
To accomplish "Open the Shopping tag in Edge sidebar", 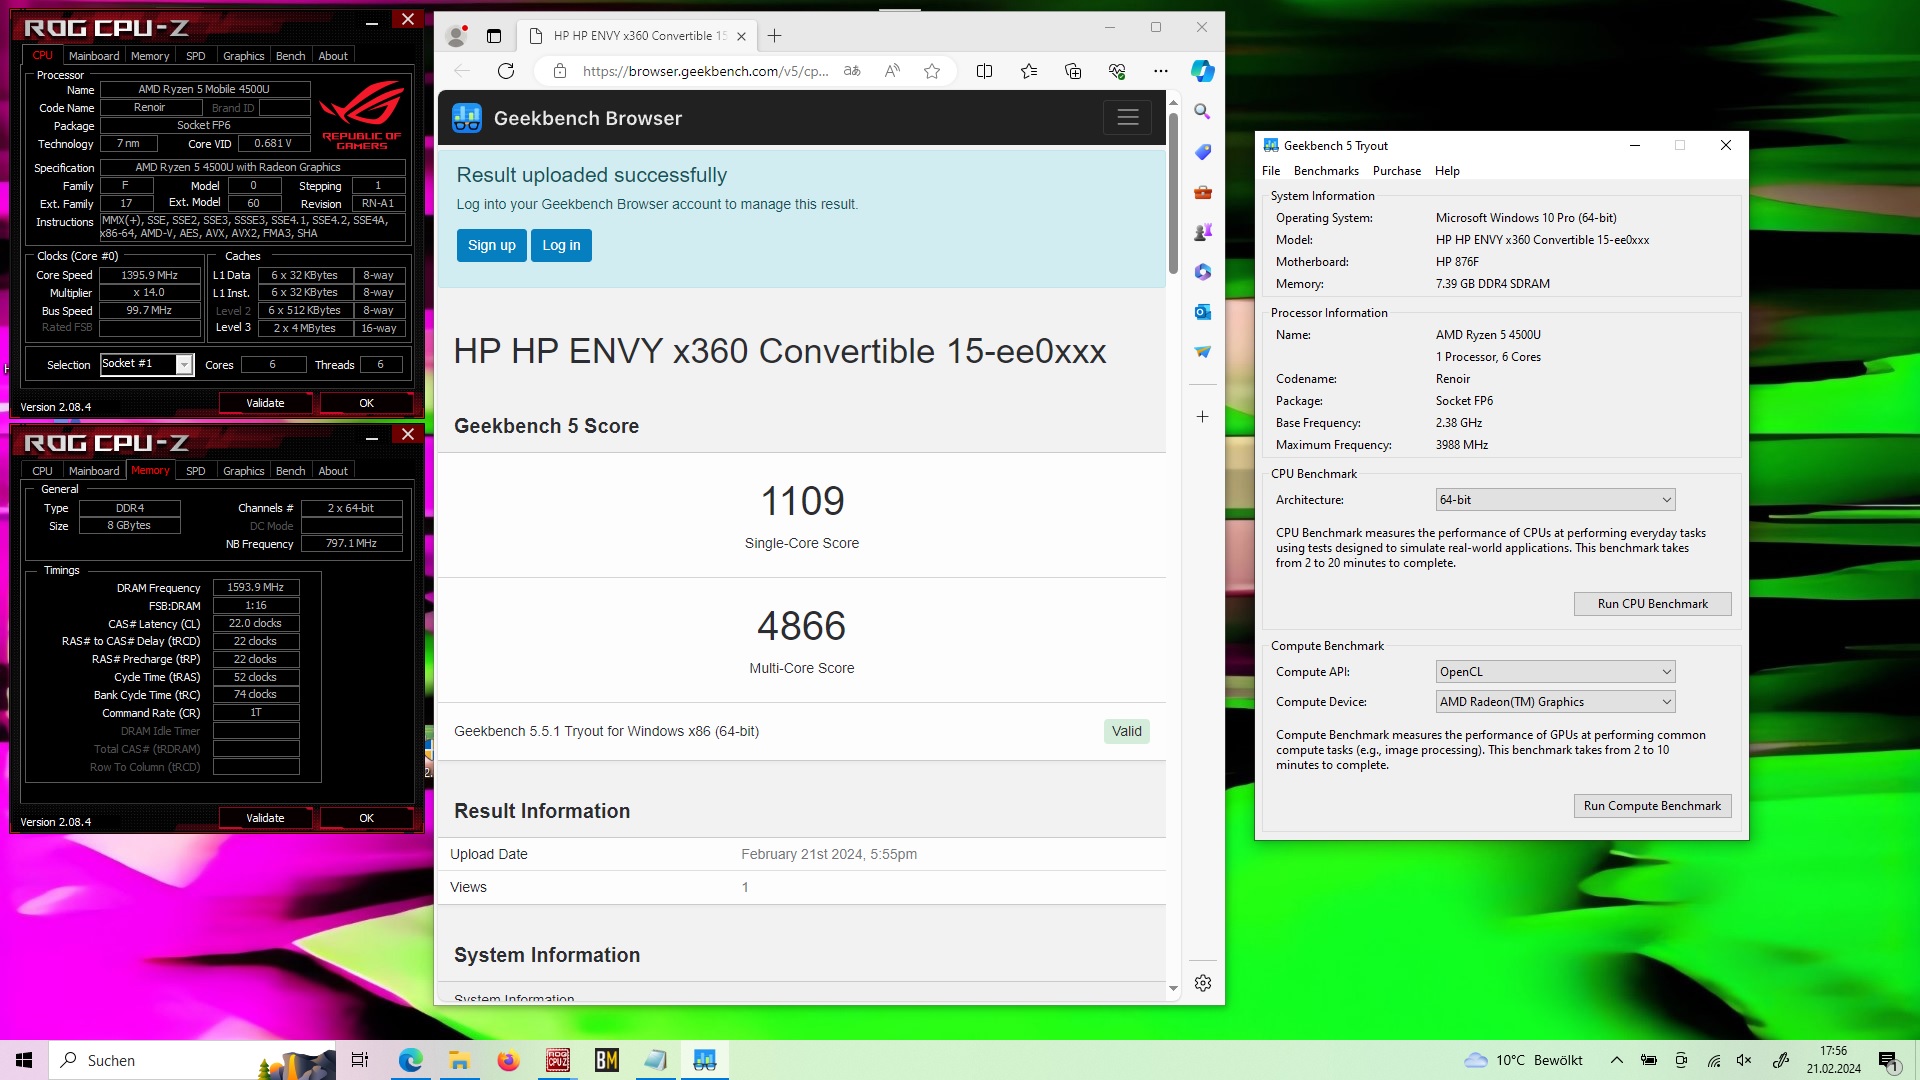I will [x=1203, y=152].
